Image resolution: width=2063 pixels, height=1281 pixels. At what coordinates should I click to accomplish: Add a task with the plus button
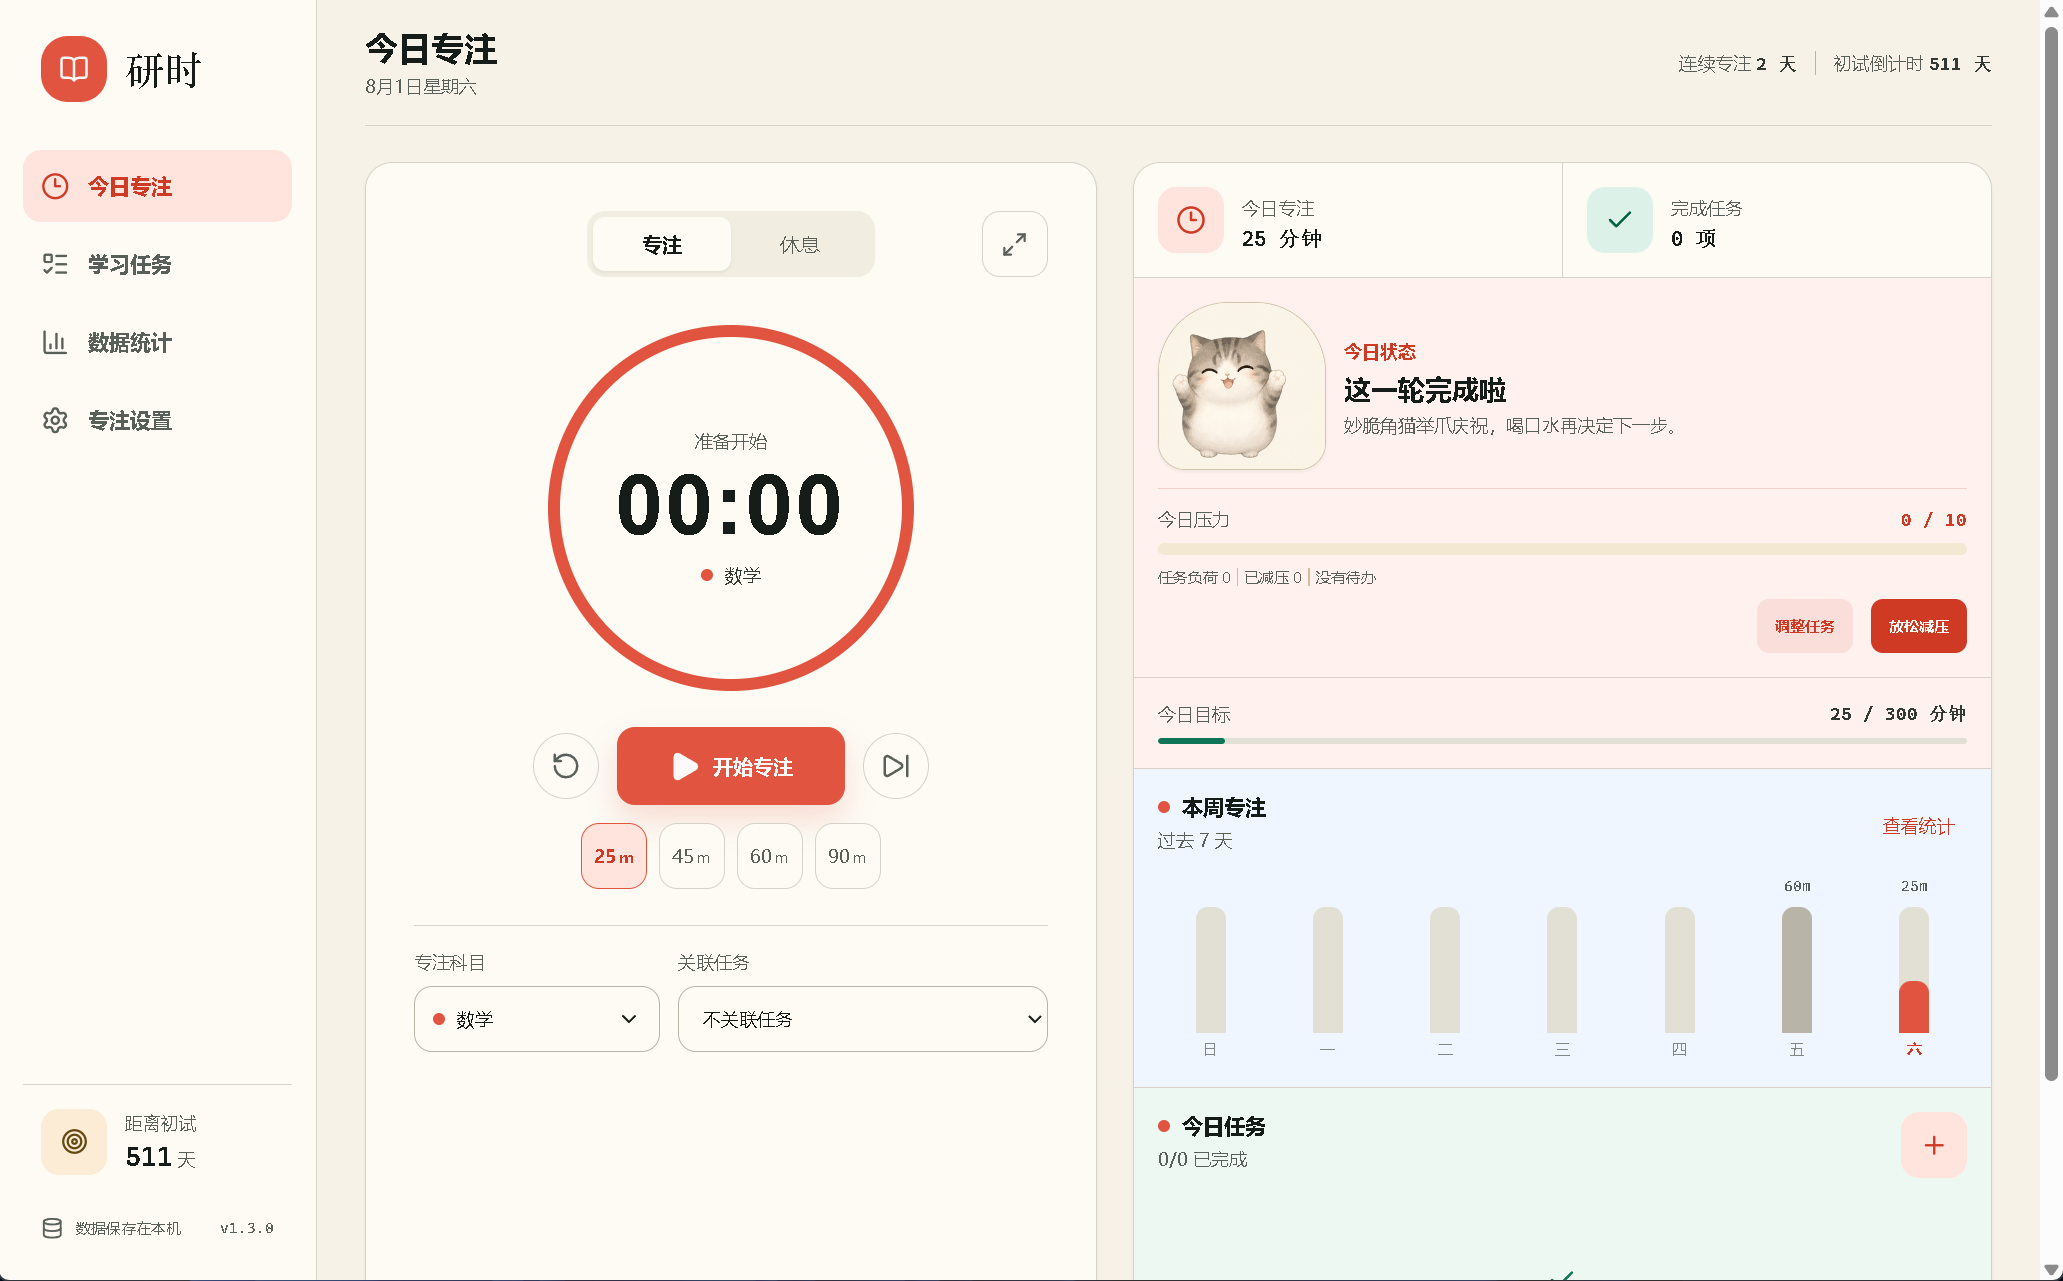point(1934,1145)
